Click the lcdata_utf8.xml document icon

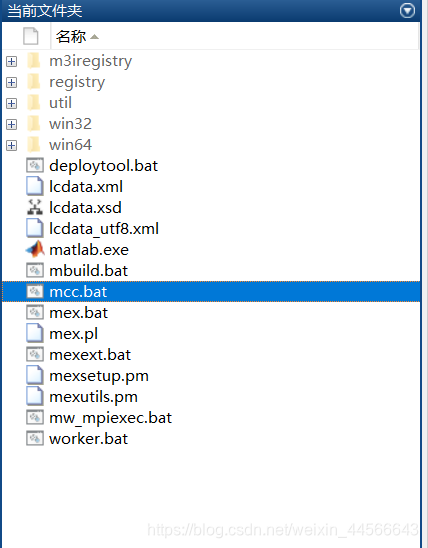click(x=35, y=228)
